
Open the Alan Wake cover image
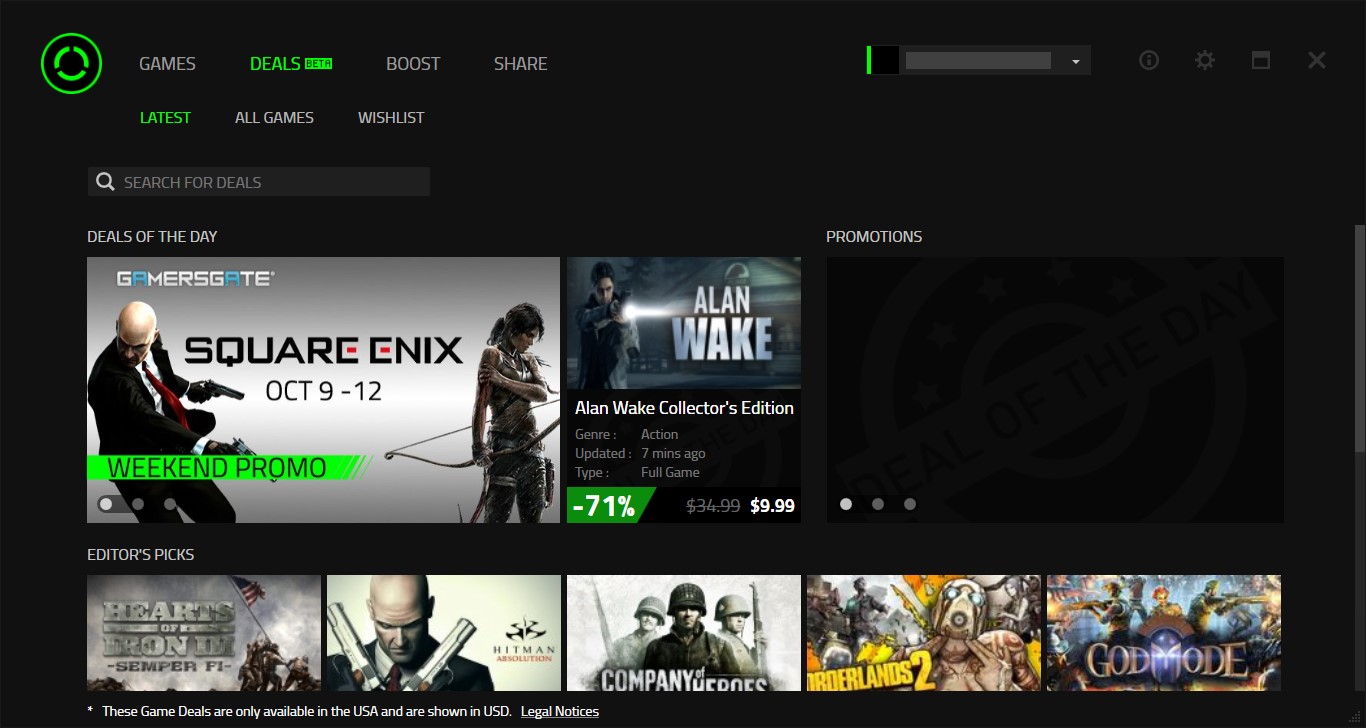pyautogui.click(x=684, y=323)
